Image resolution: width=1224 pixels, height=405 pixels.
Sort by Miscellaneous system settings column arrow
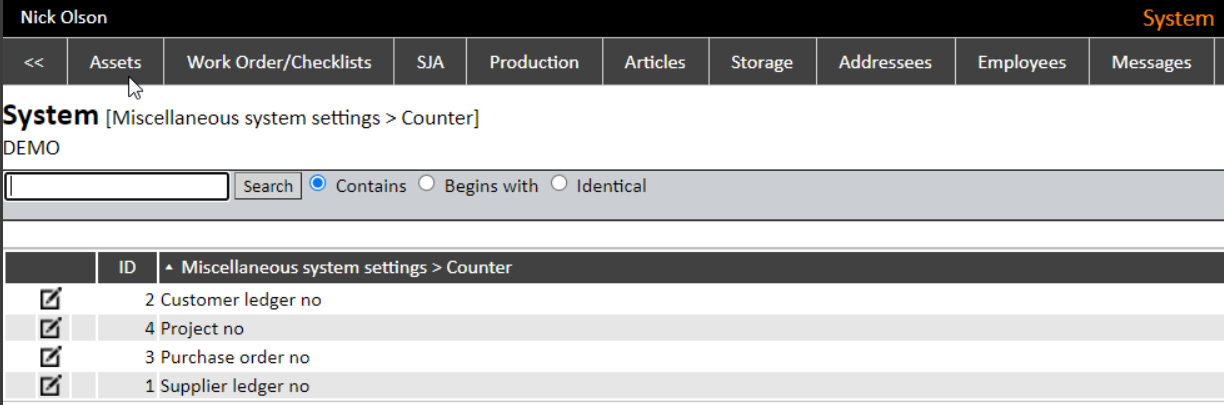click(169, 267)
